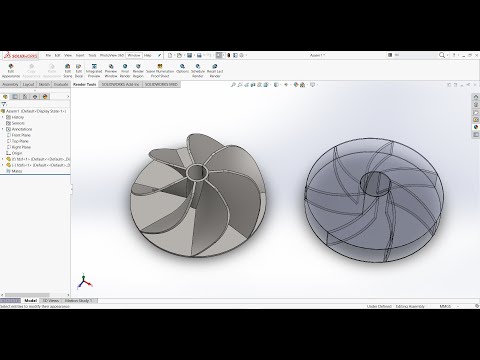Open the Help menu

tap(148, 55)
